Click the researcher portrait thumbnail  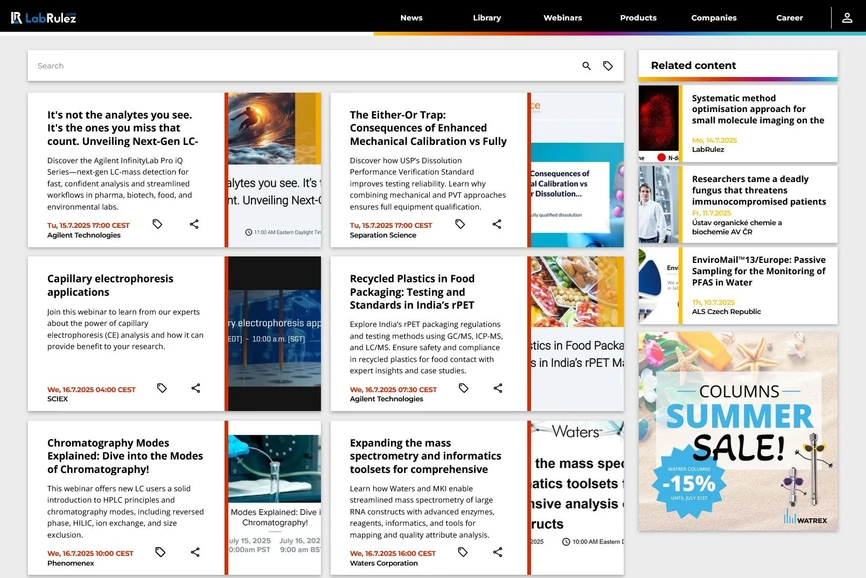pyautogui.click(x=659, y=205)
